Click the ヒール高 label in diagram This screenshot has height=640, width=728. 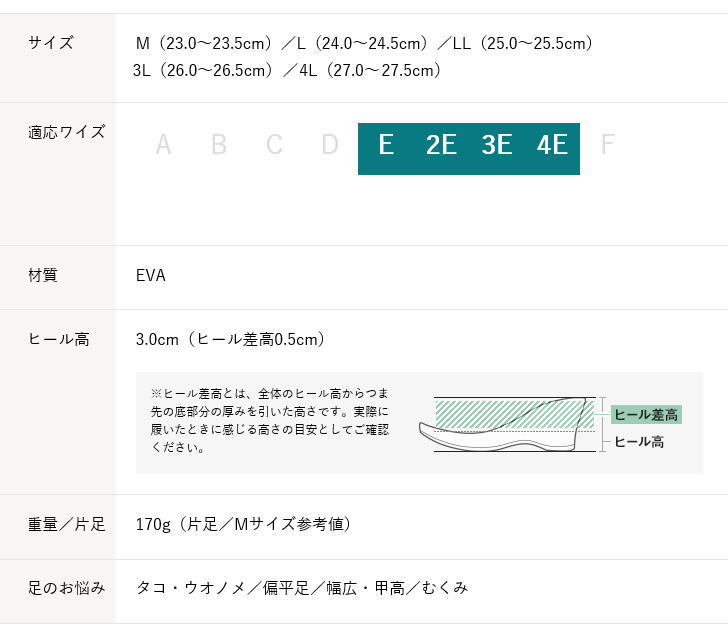click(639, 442)
